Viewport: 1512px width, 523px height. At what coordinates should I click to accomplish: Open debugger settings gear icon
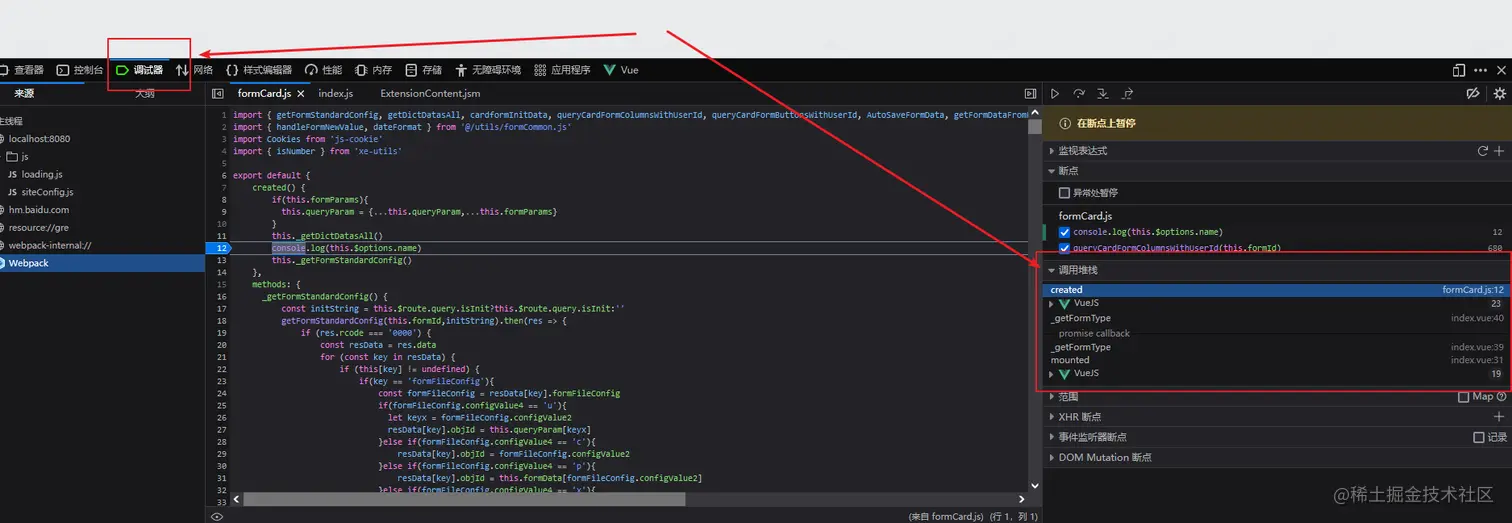click(1499, 93)
